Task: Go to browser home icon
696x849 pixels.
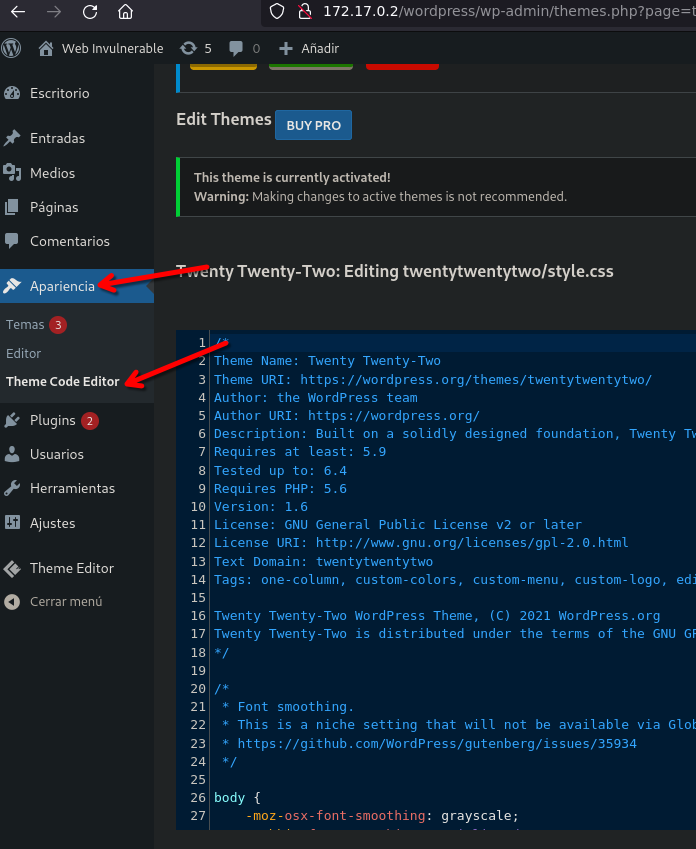Action: (x=125, y=12)
